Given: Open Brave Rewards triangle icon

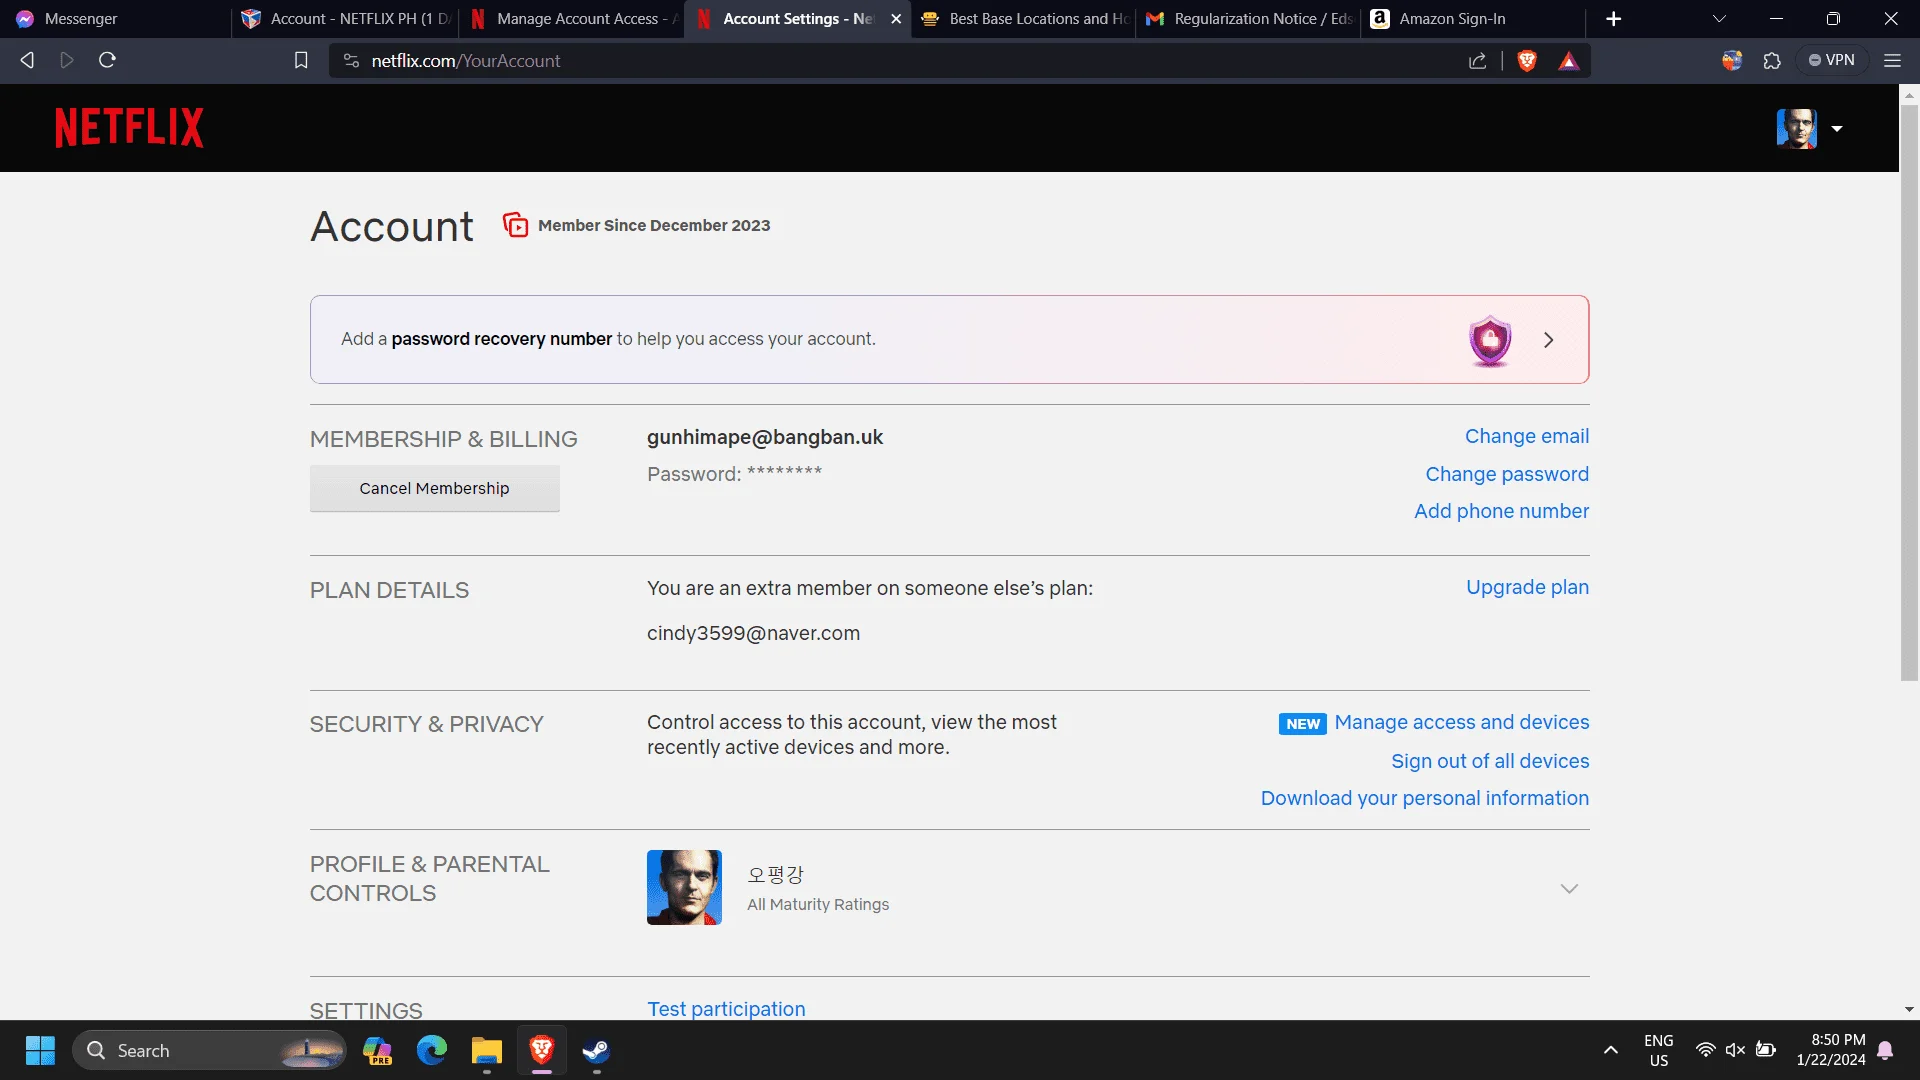Looking at the screenshot, I should 1568,61.
